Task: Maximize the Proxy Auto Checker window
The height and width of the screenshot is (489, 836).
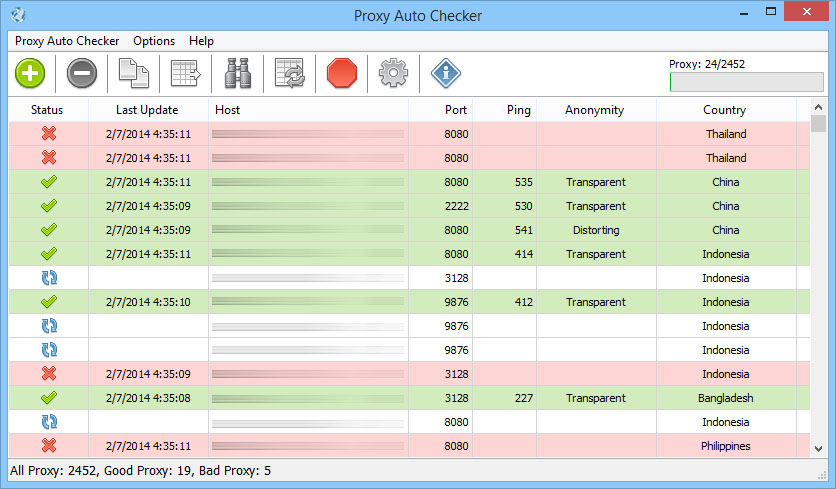Action: [771, 12]
